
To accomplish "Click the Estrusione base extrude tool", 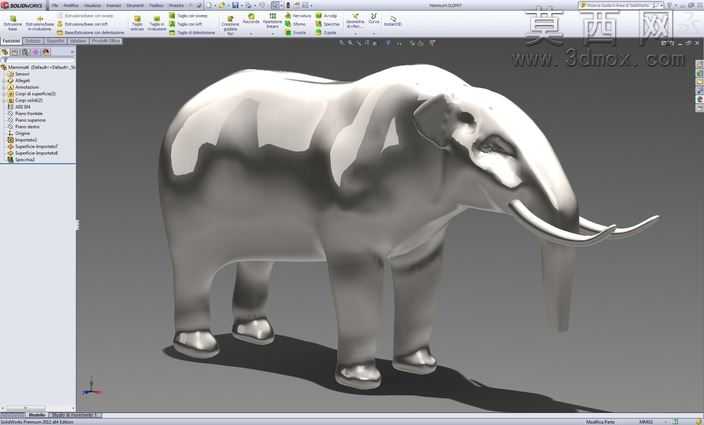I will [x=13, y=23].
